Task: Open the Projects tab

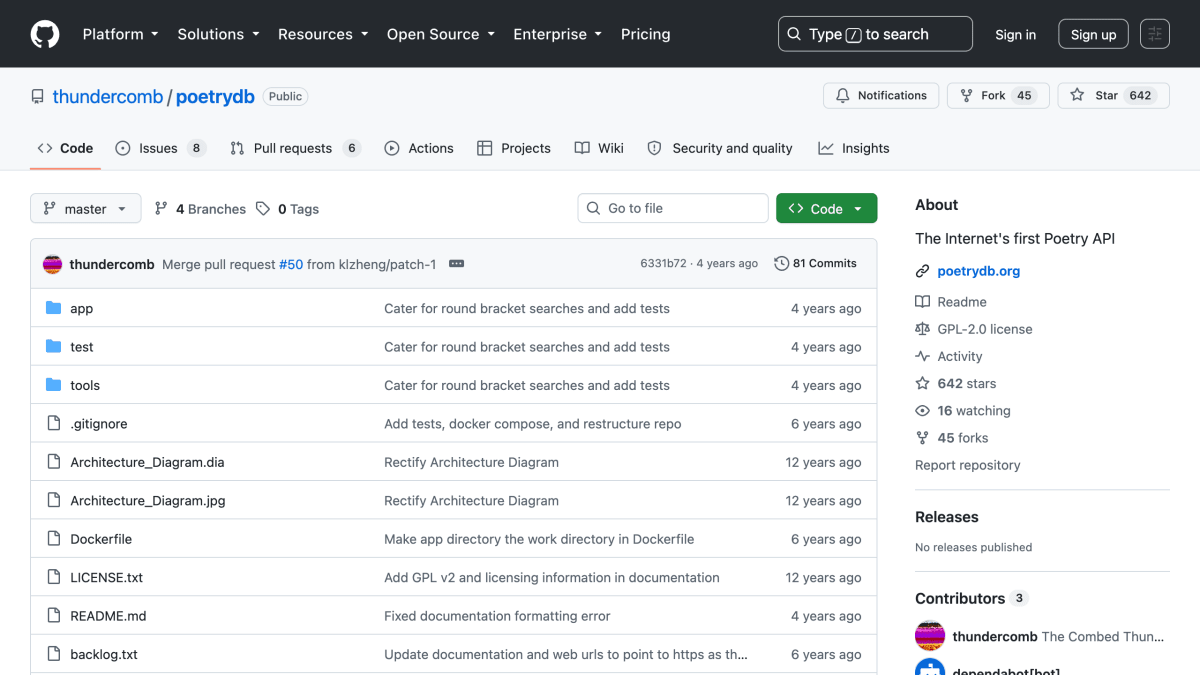Action: (x=514, y=148)
